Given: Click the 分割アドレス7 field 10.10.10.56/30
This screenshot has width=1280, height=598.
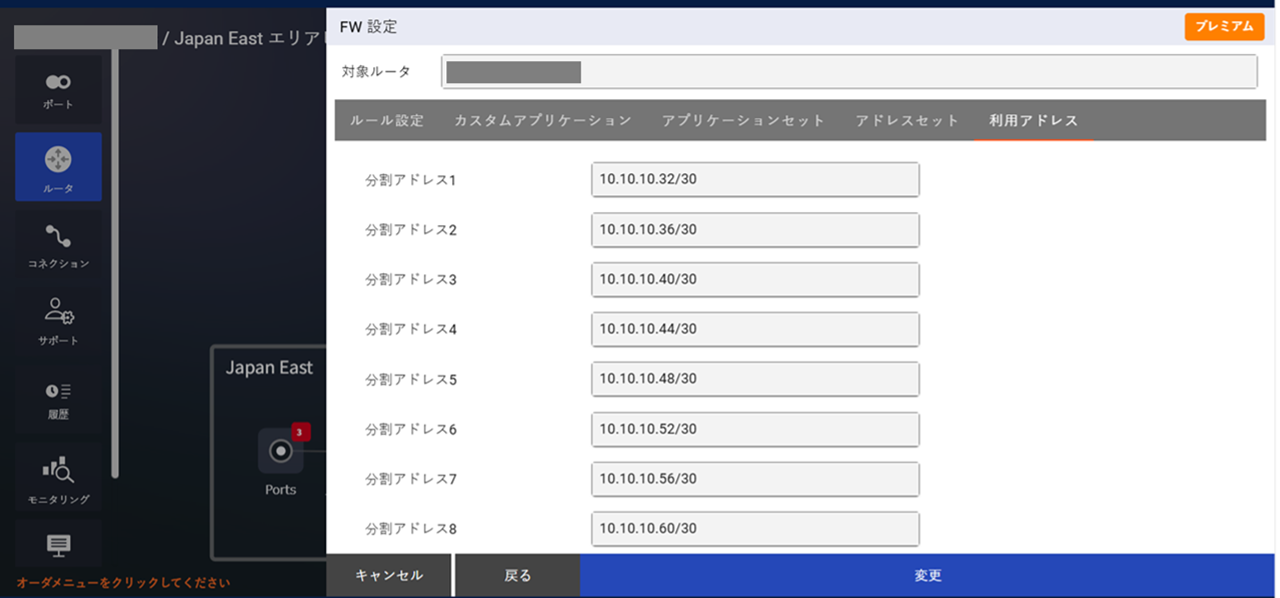Looking at the screenshot, I should point(755,479).
